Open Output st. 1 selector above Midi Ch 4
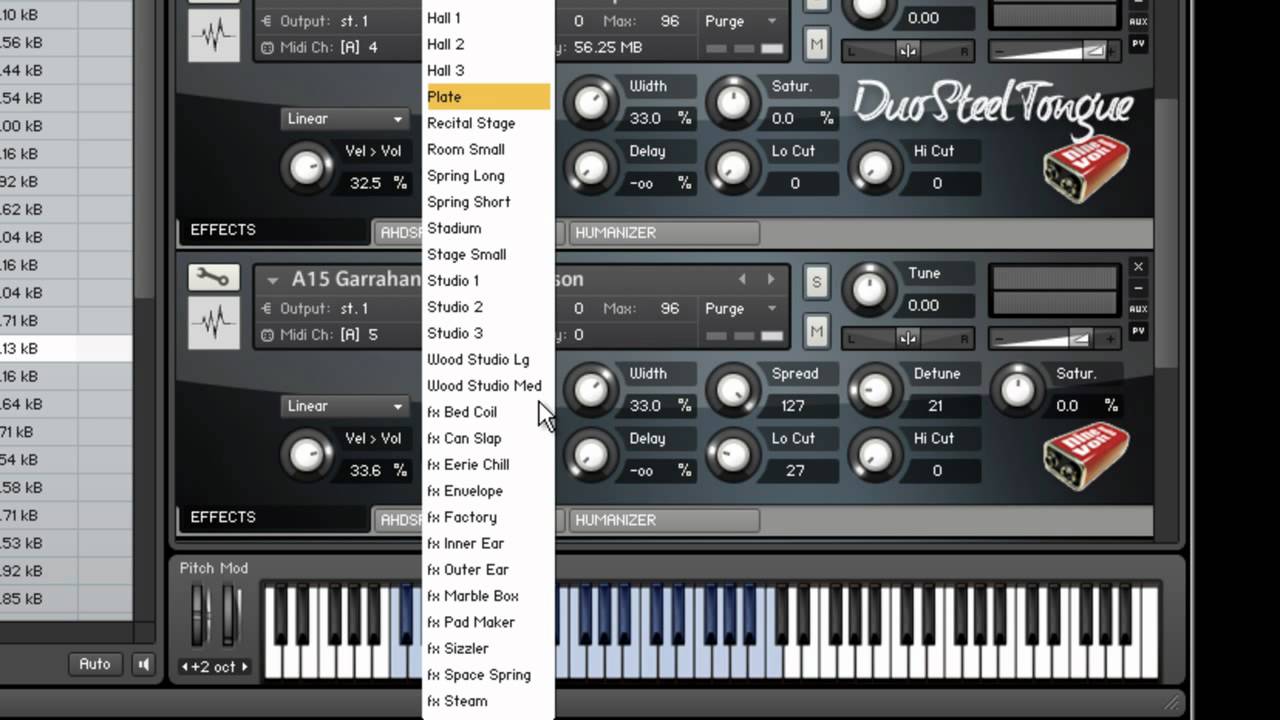This screenshot has height=720, width=1280. [x=342, y=21]
